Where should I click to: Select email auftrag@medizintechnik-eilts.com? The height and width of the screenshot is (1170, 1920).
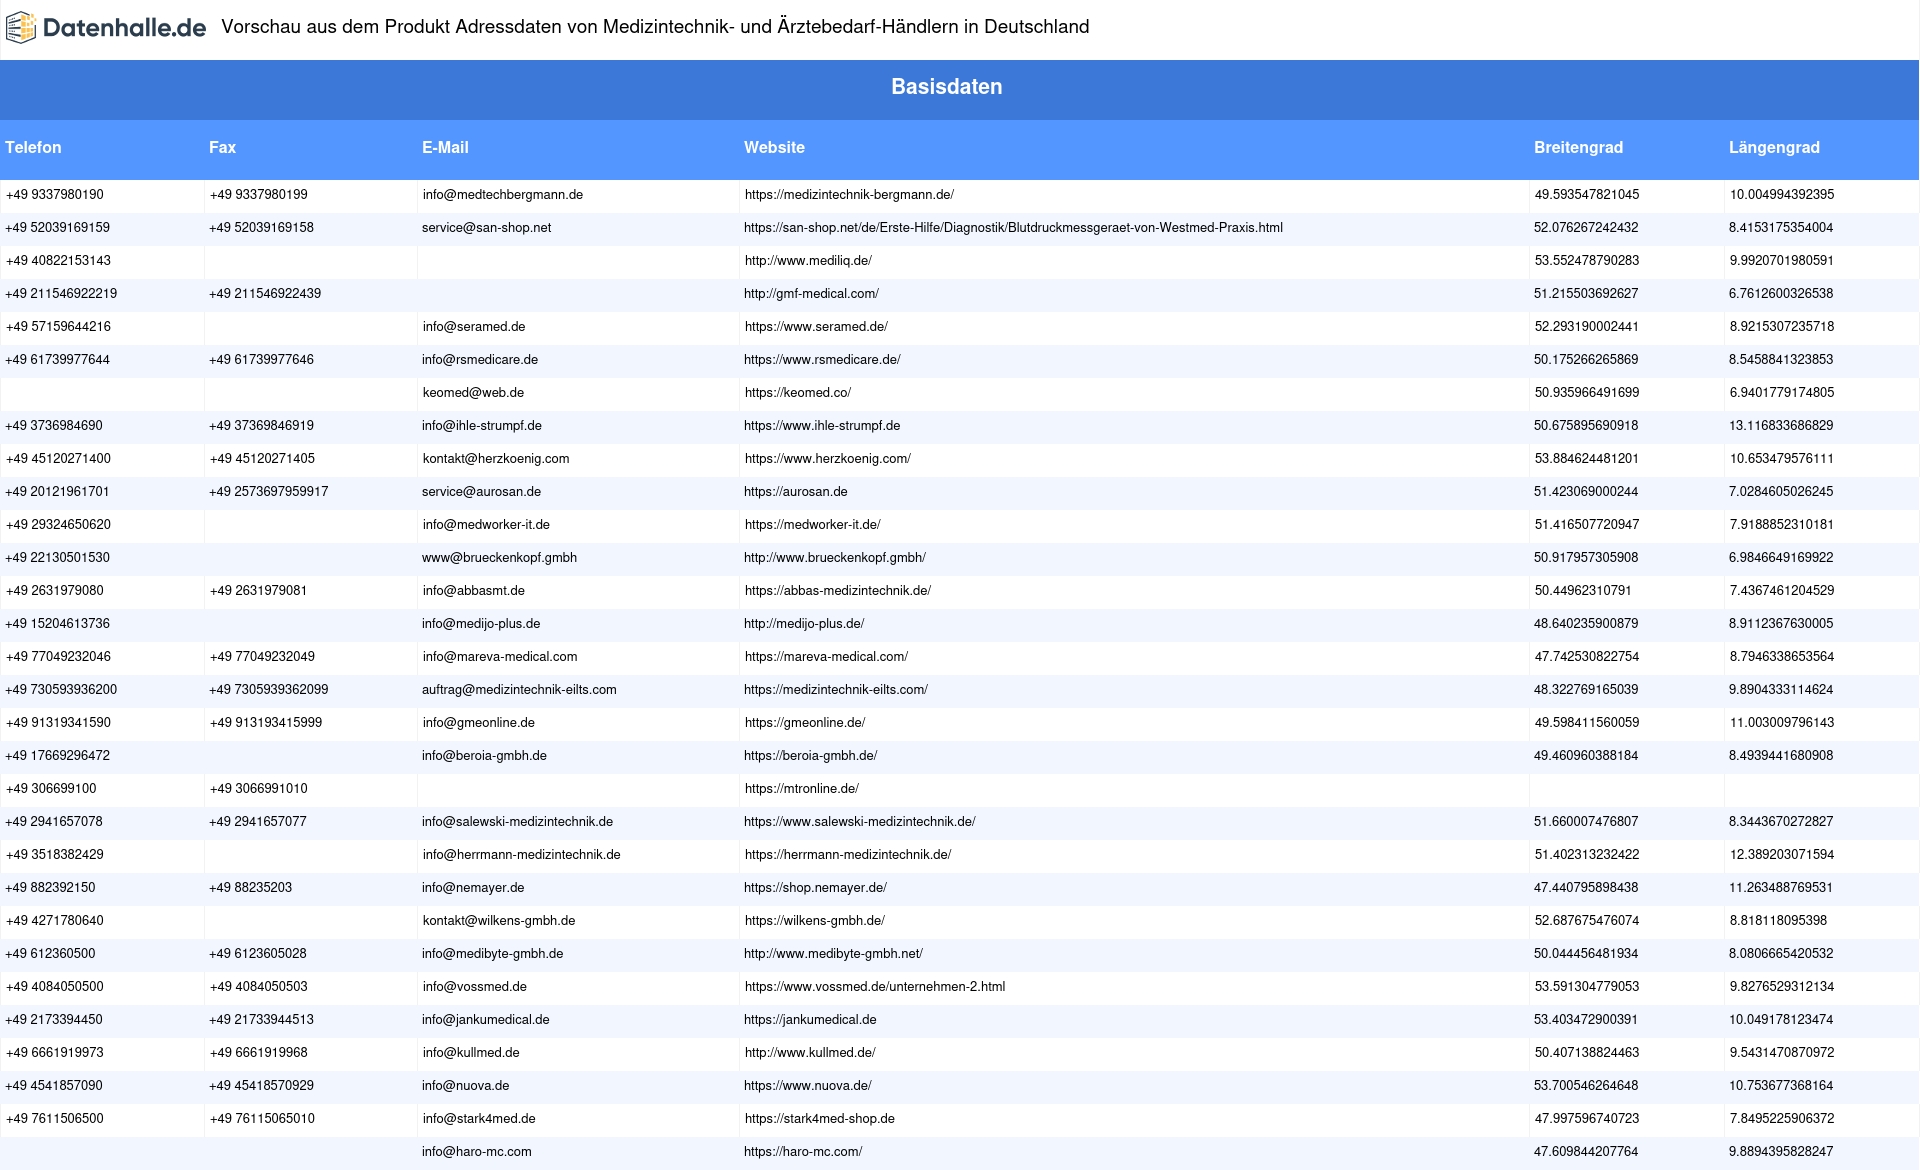pyautogui.click(x=519, y=690)
